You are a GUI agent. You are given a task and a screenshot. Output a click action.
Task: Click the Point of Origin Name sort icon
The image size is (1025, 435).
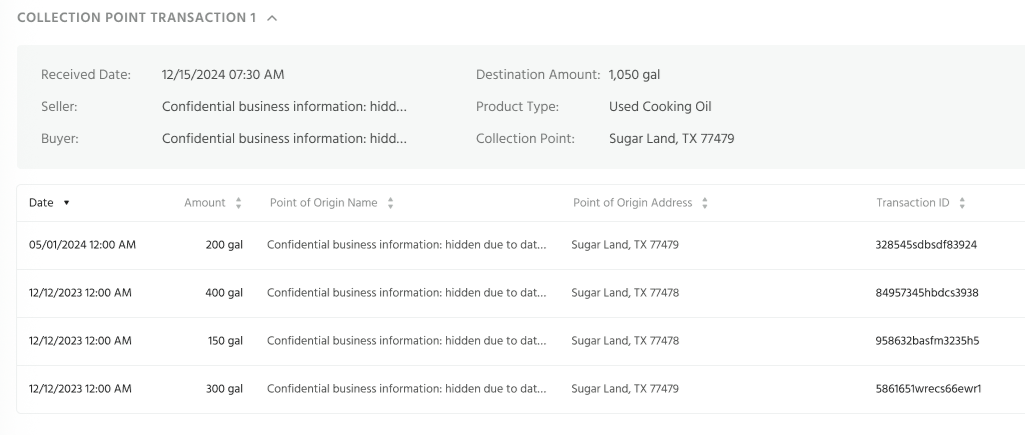pyautogui.click(x=389, y=203)
